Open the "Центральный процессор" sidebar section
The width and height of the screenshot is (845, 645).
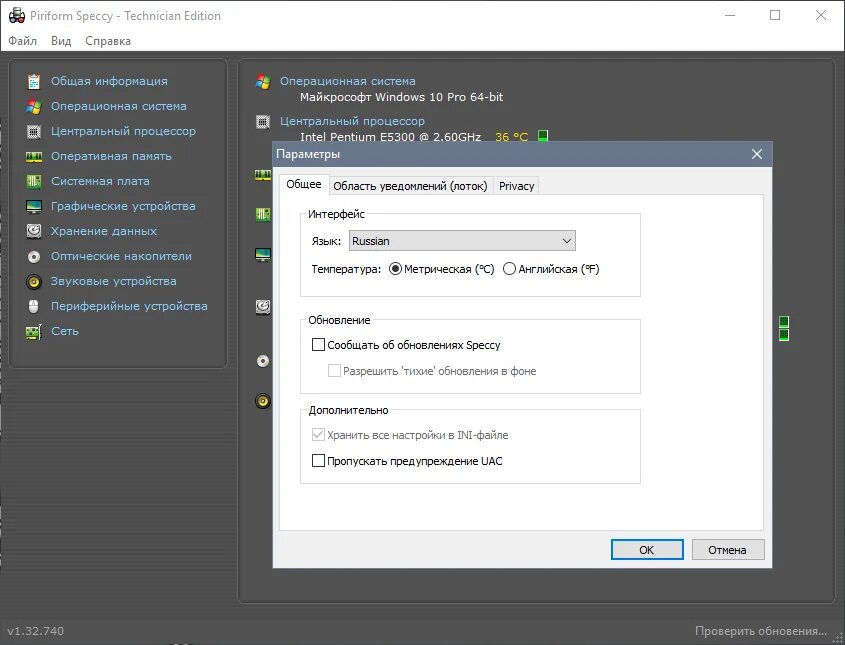(x=123, y=131)
